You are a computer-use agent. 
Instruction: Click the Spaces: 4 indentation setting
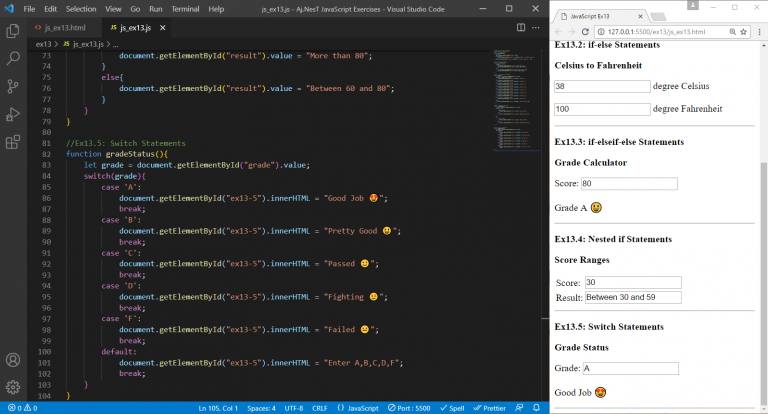262,408
